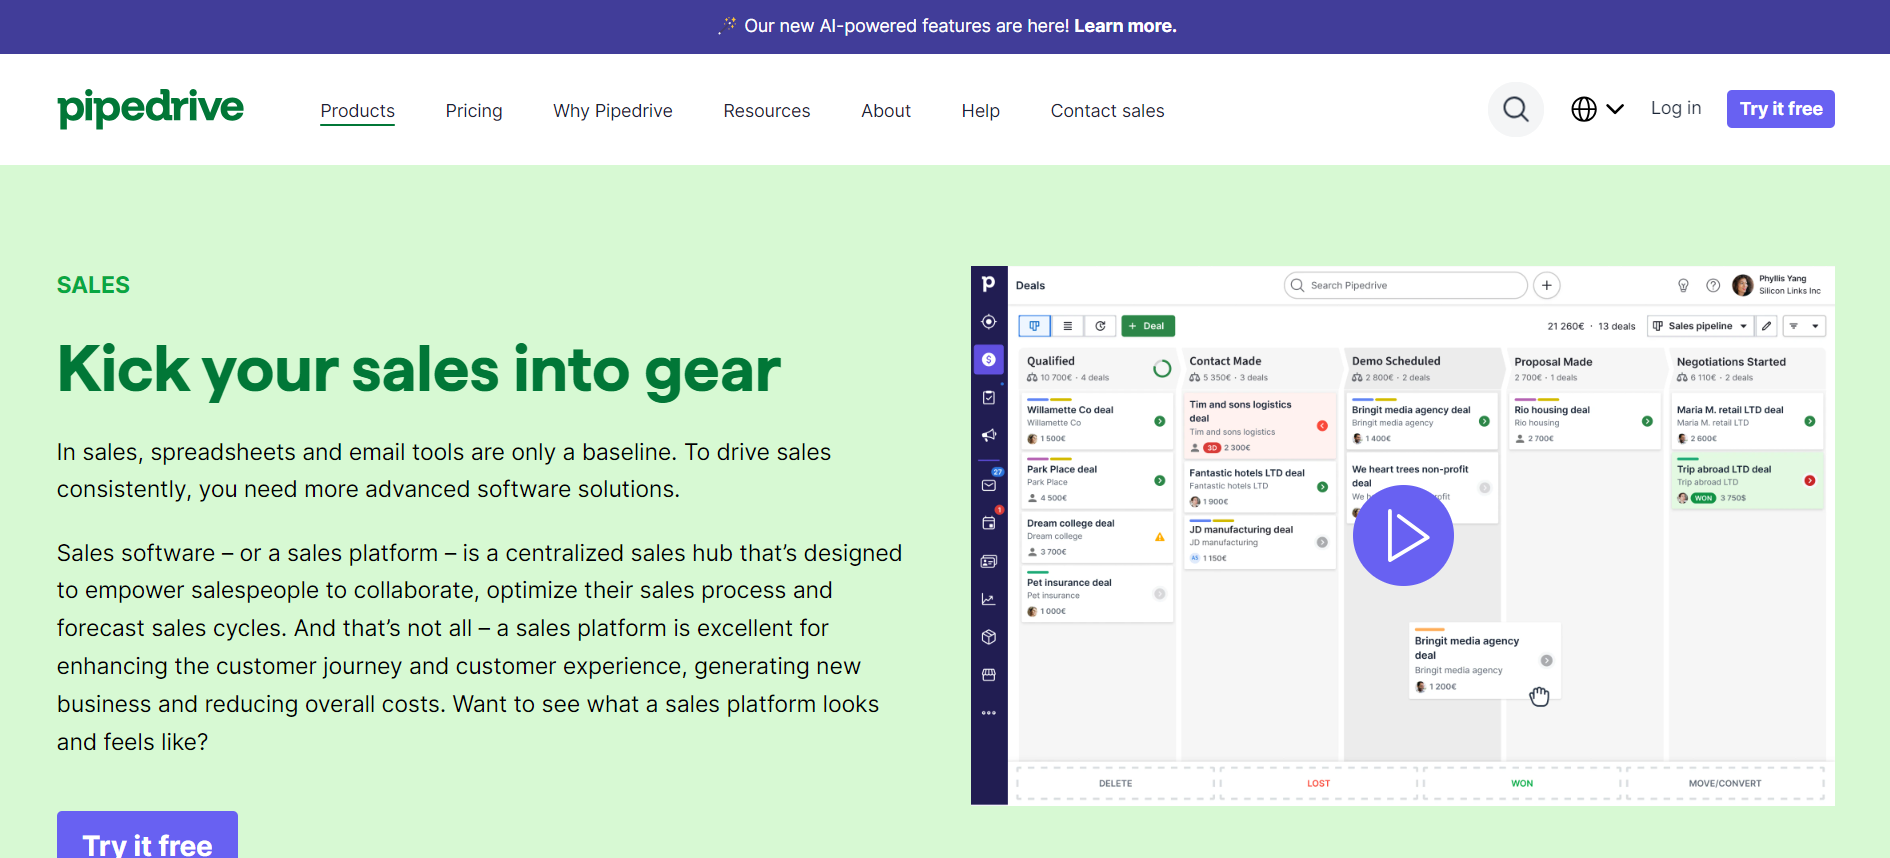Open the Insights chart sidebar icon
This screenshot has height=858, width=1890.
[988, 599]
